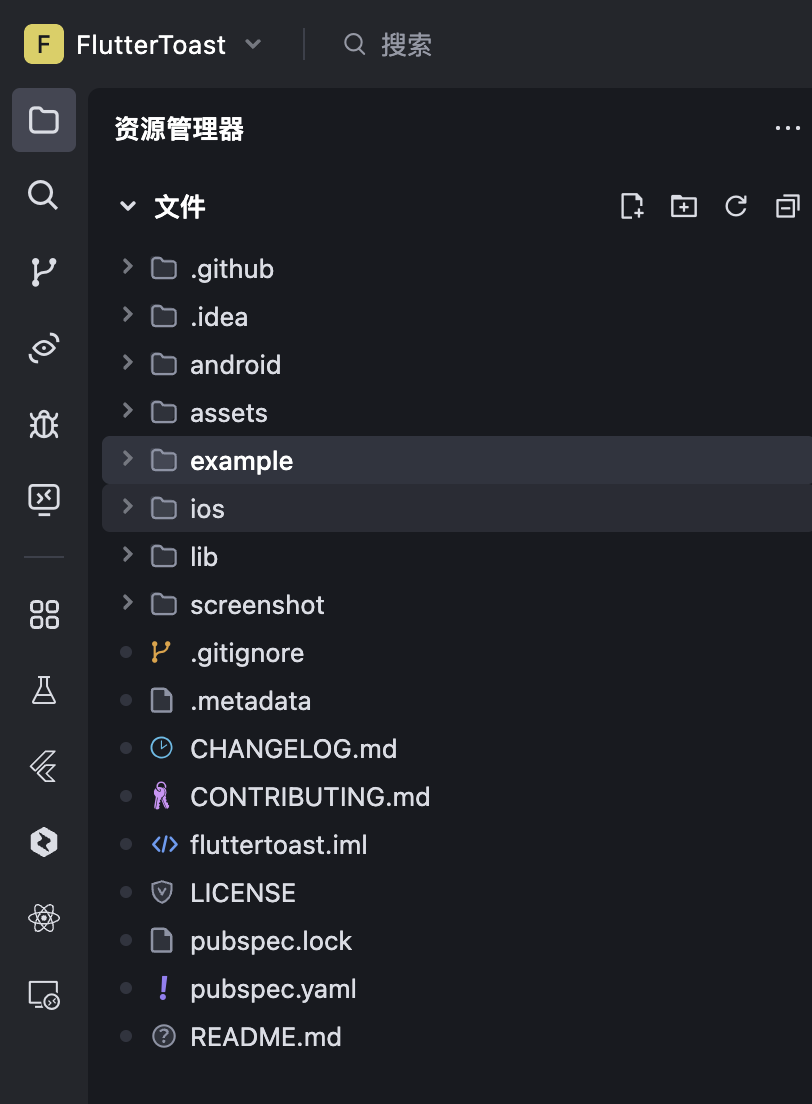Refresh the file explorer
The image size is (812, 1104).
(736, 207)
